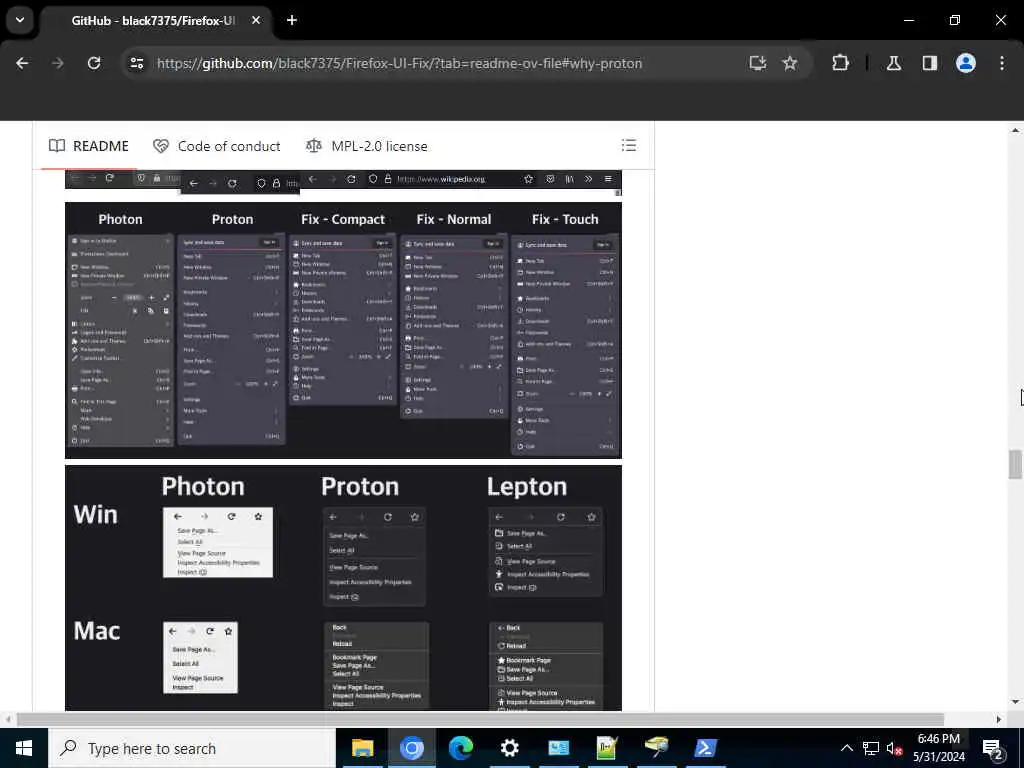Click the browser forward arrow
1024x768 pixels.
click(x=58, y=63)
